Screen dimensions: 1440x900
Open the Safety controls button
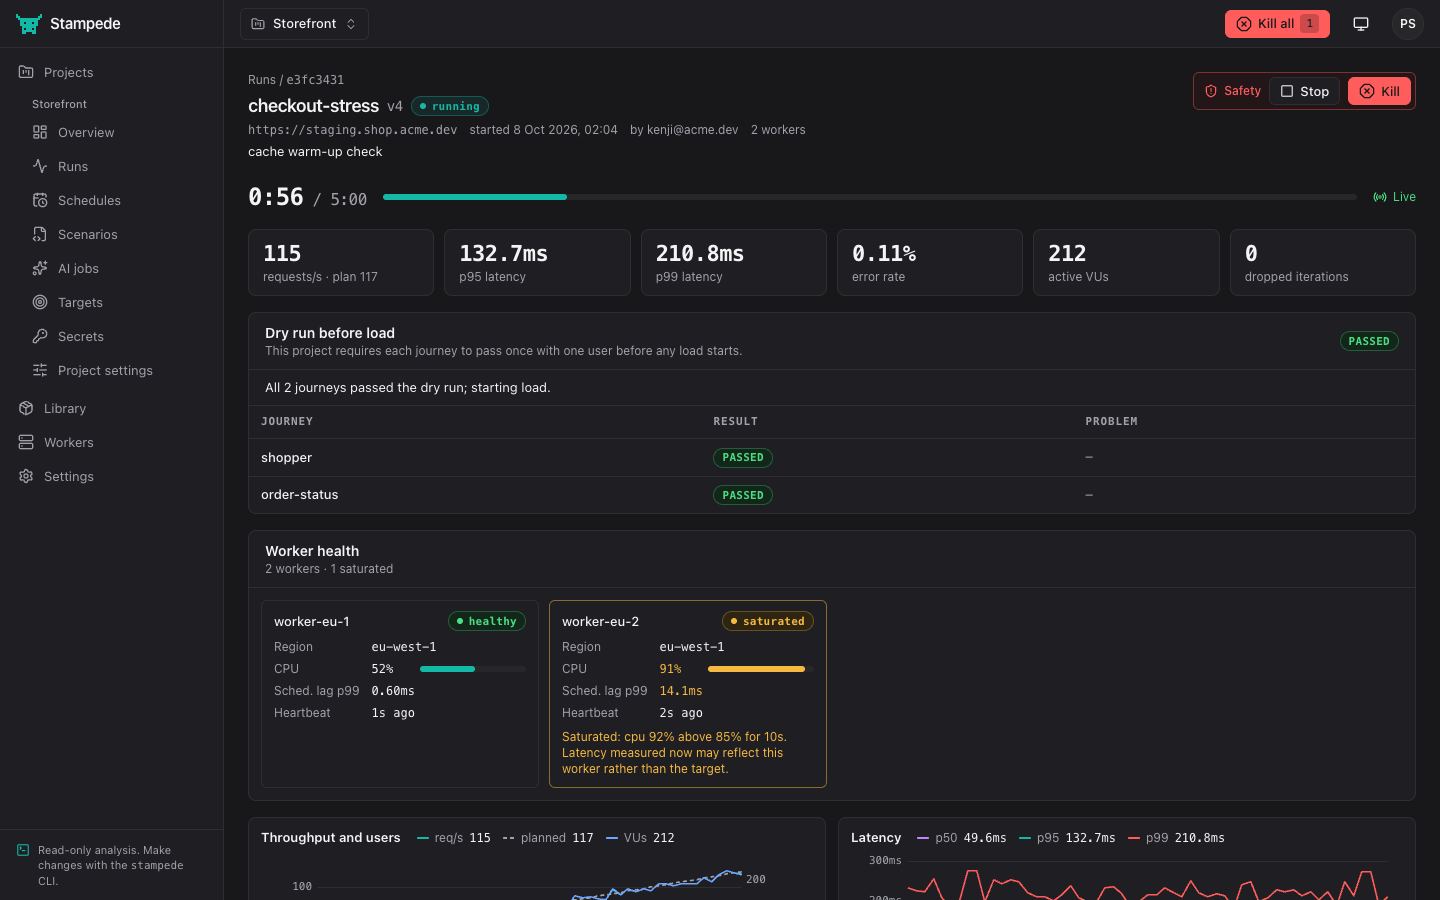pos(1233,91)
